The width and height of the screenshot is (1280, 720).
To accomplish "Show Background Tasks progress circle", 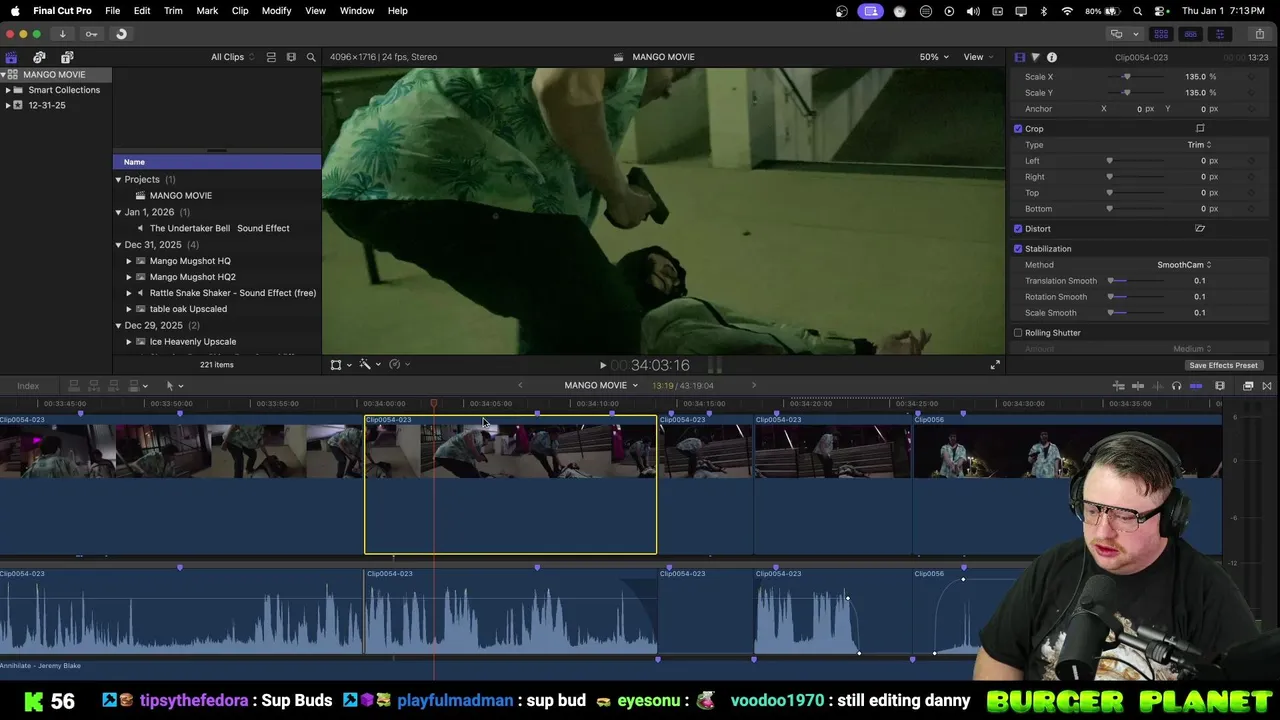I will 121,34.
